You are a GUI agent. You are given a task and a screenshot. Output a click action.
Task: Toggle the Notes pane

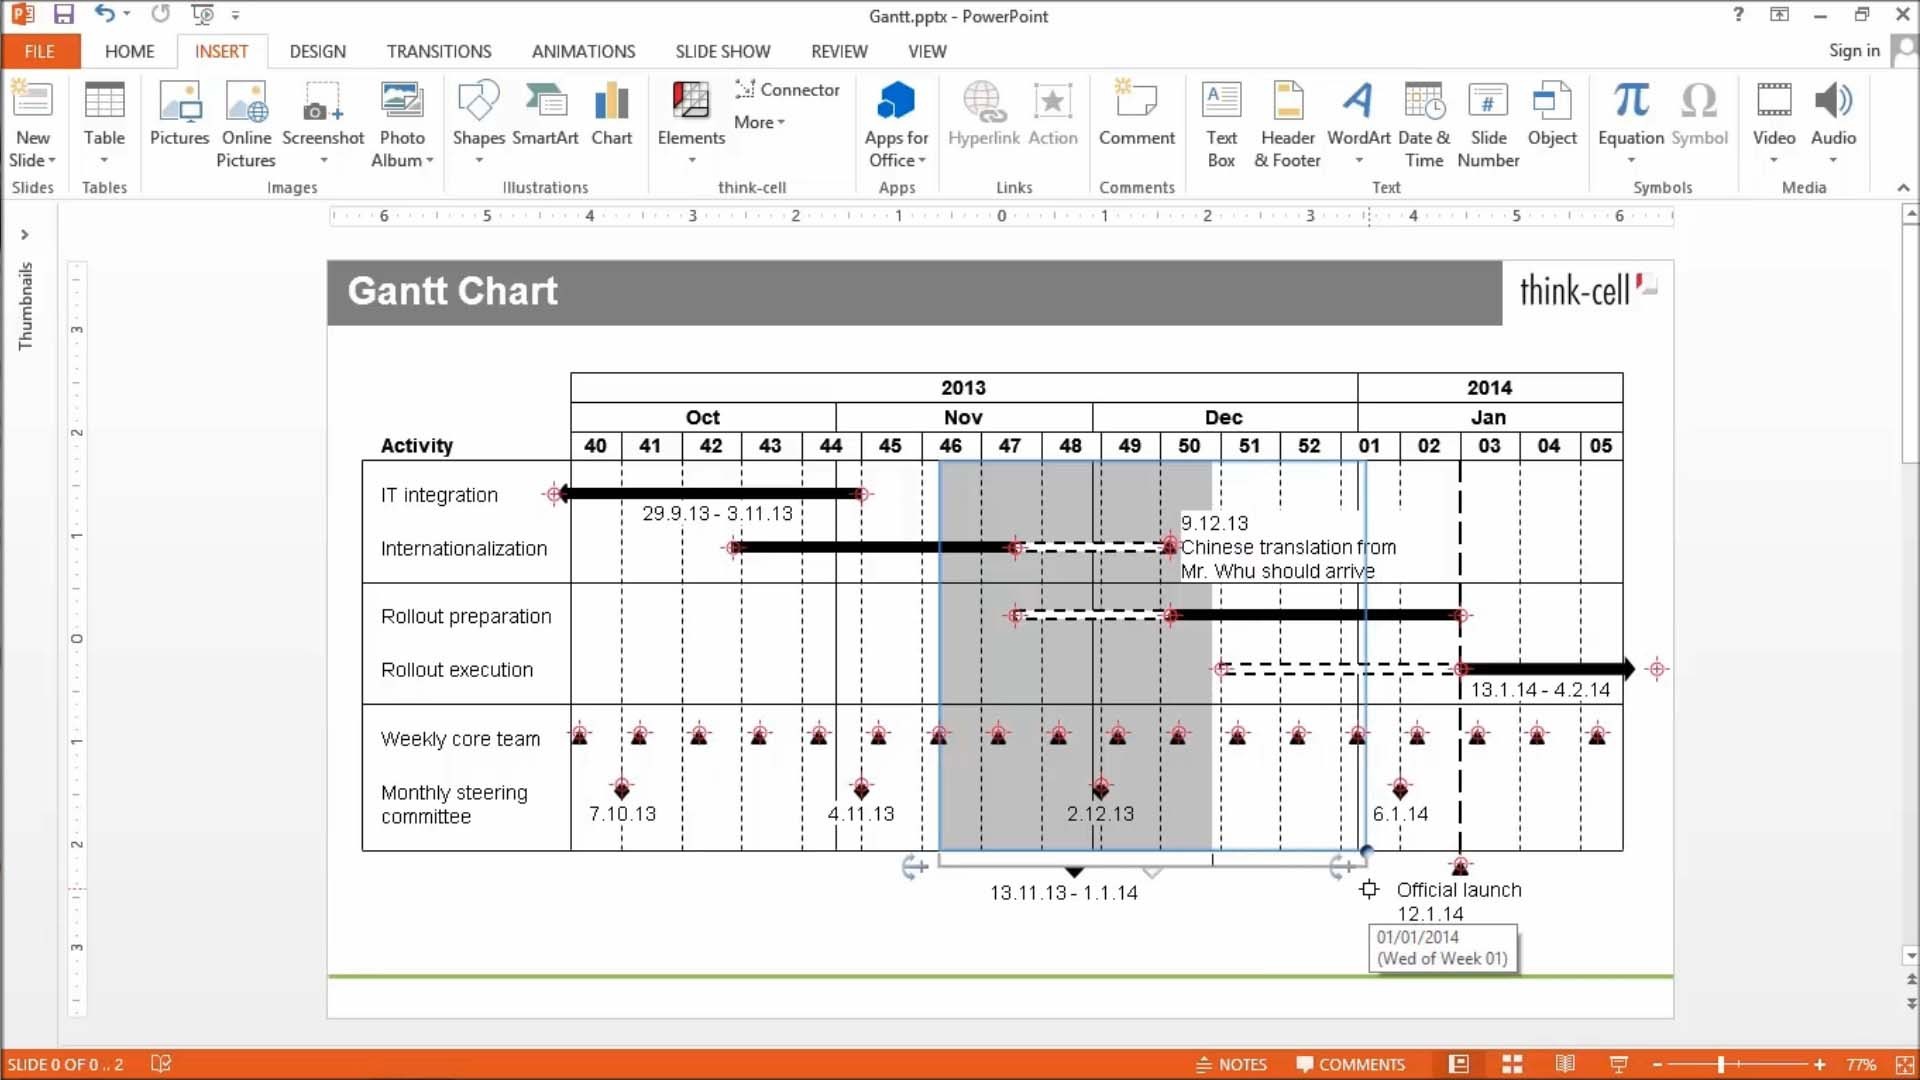[1231, 1064]
